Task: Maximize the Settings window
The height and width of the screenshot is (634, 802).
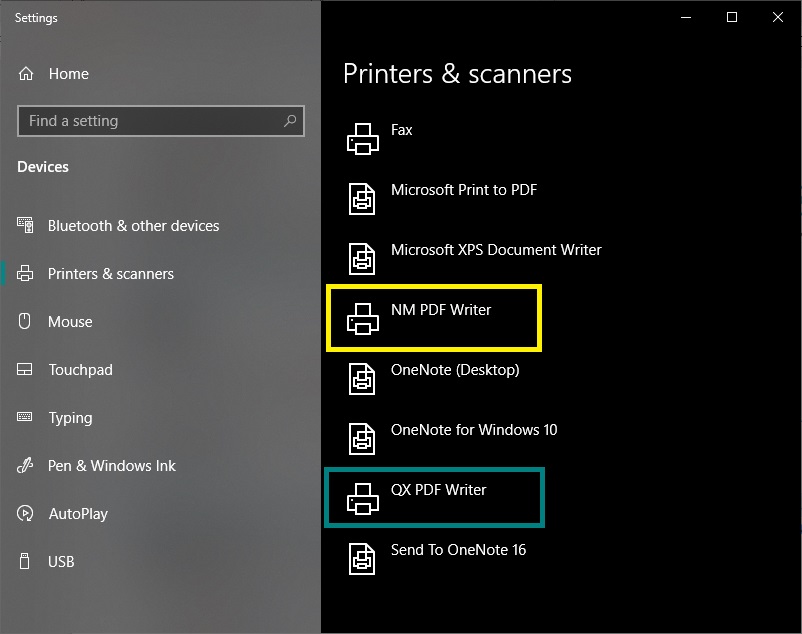Action: 732,17
